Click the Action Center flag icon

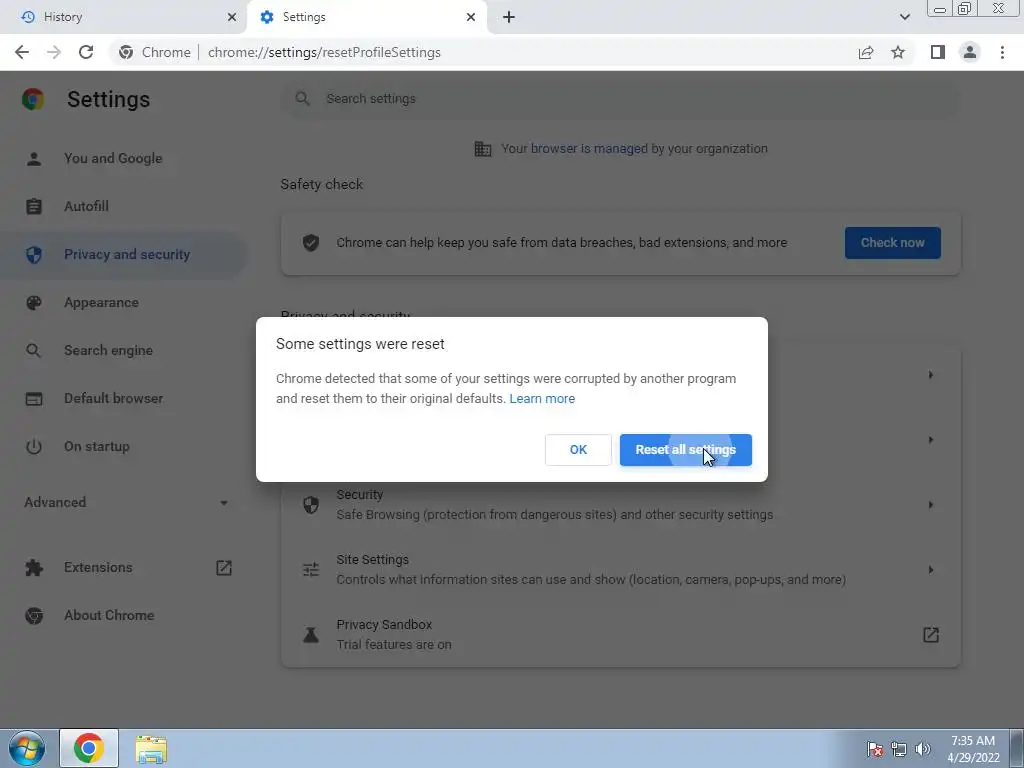875,748
